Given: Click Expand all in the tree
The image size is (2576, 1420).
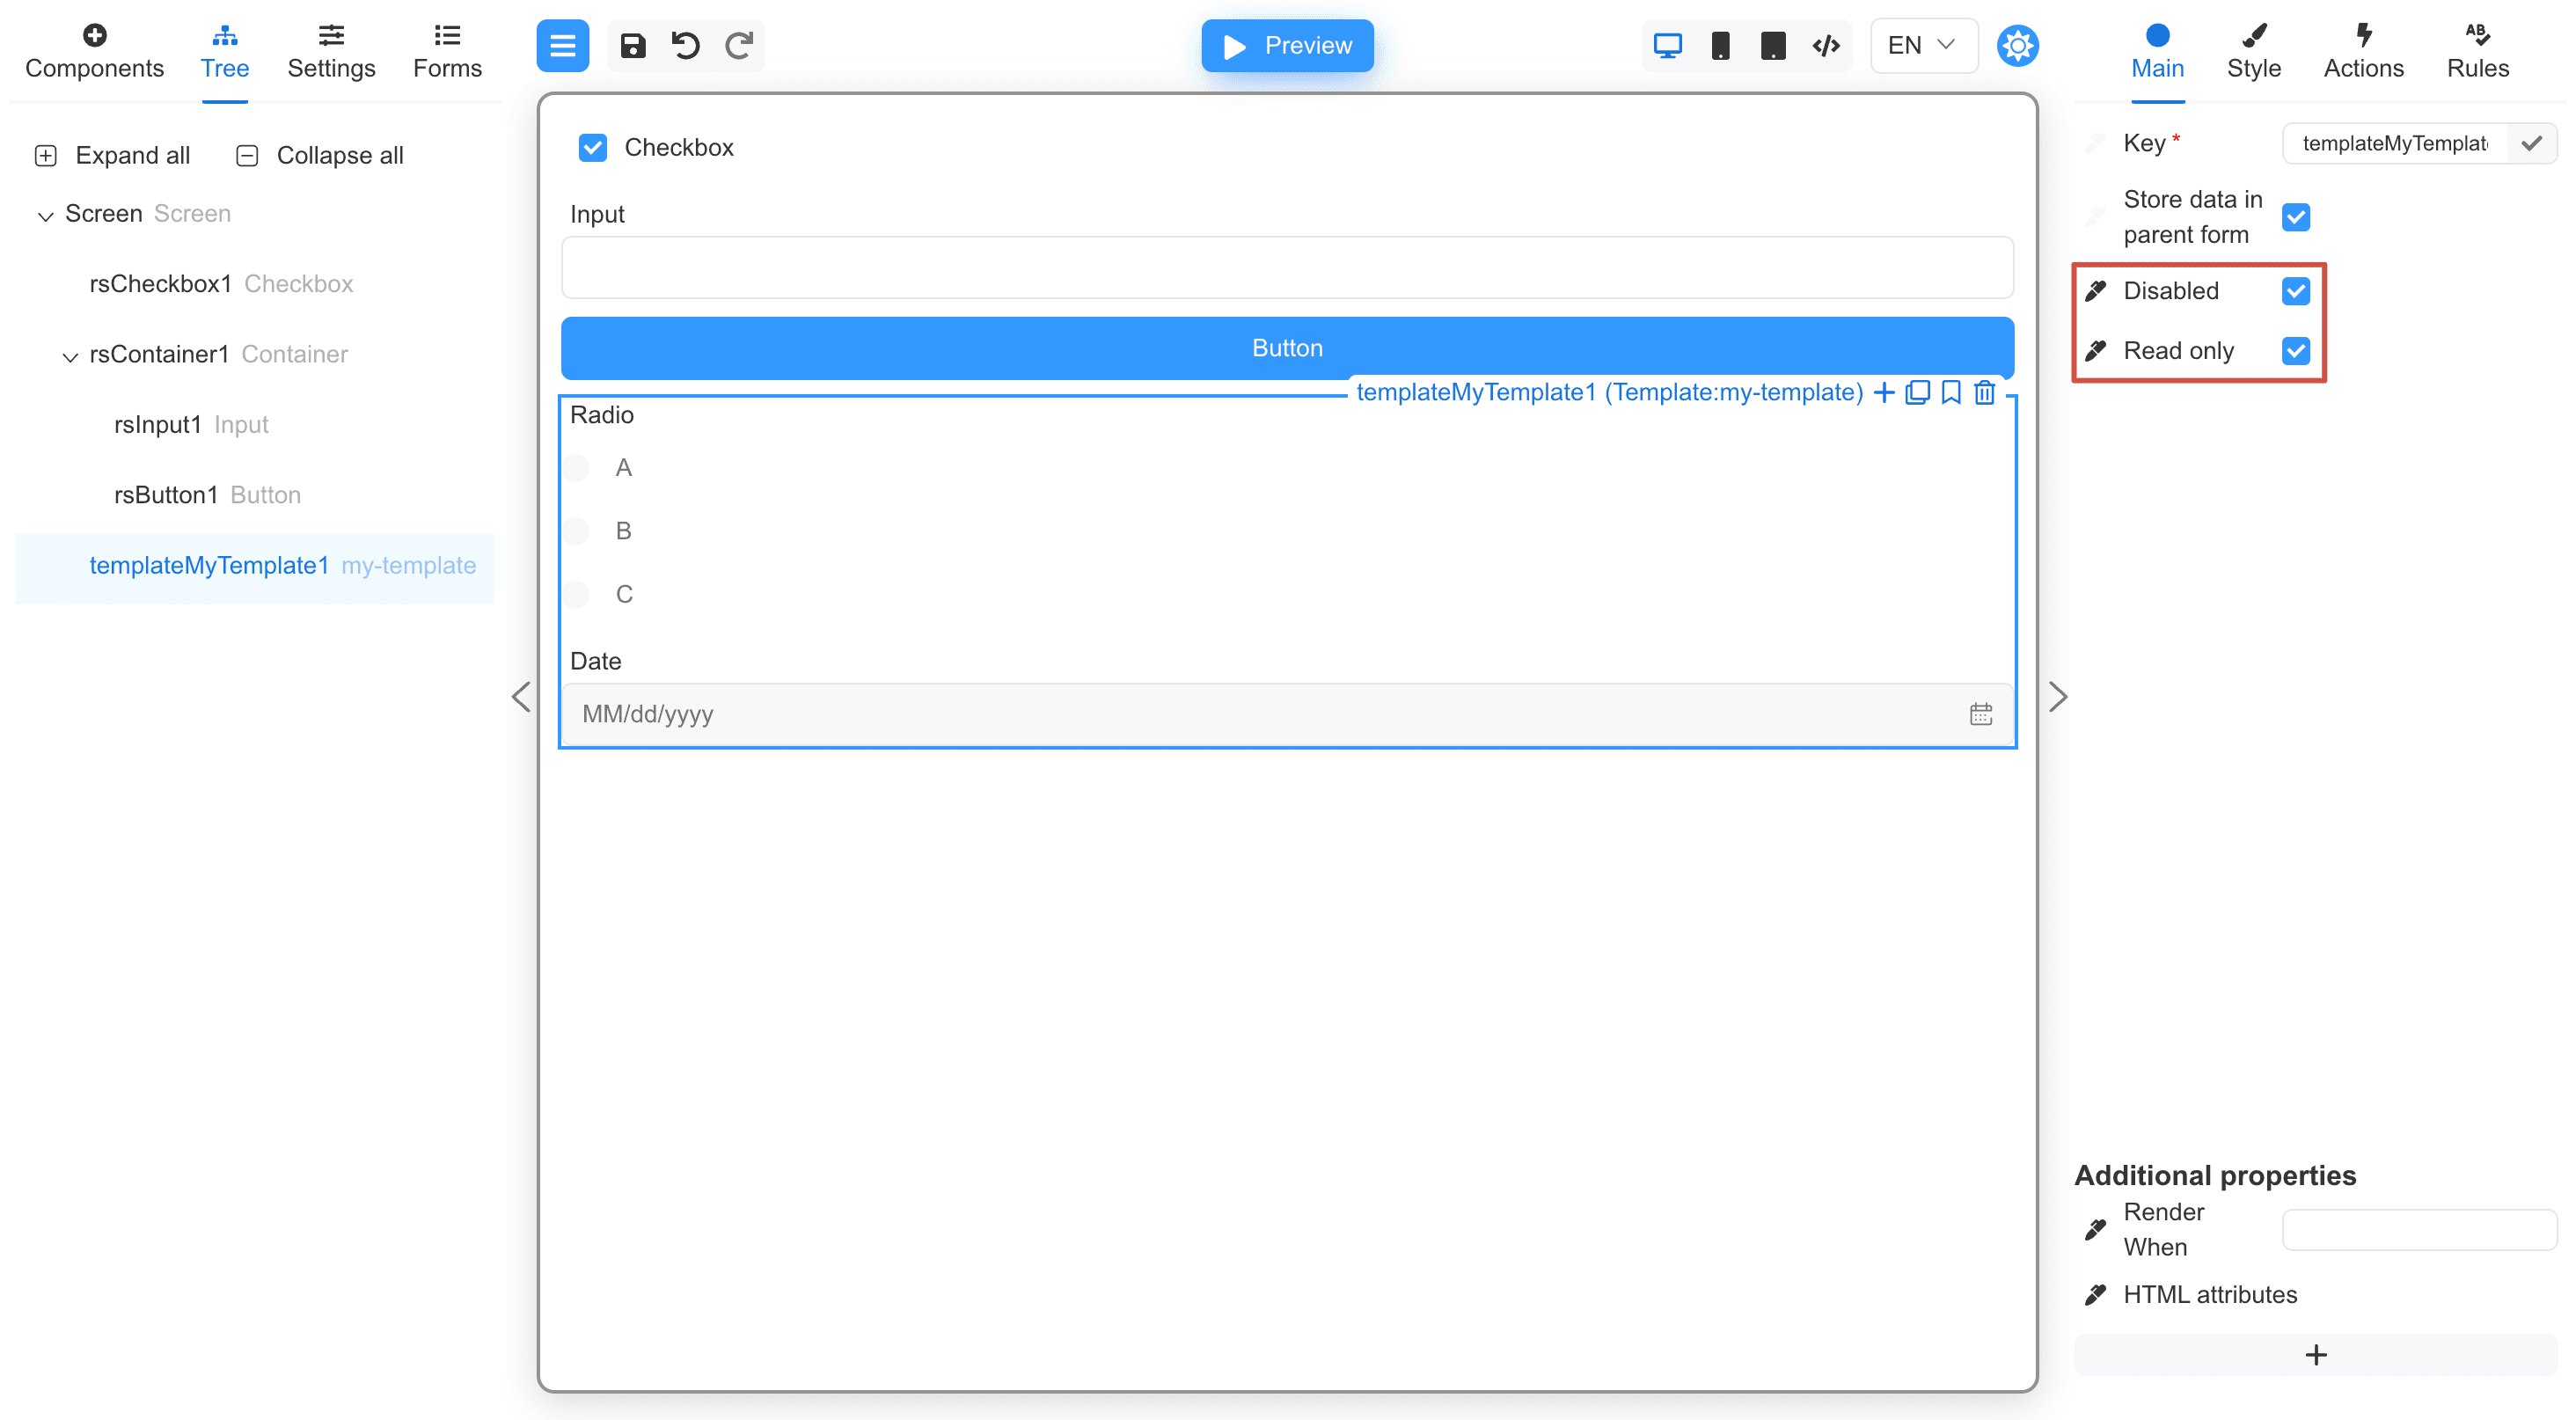Looking at the screenshot, I should (x=112, y=155).
